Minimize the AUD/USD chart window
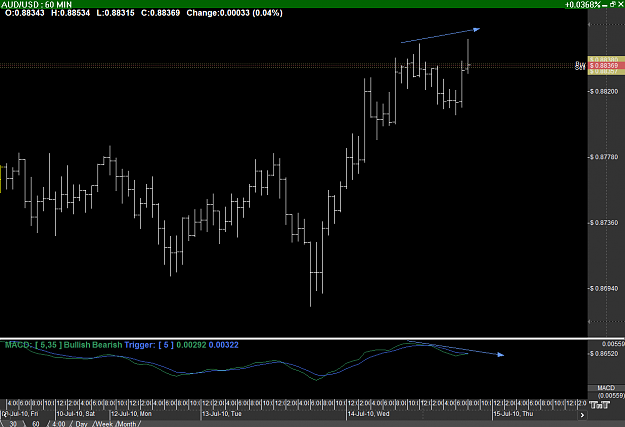 (x=605, y=4)
